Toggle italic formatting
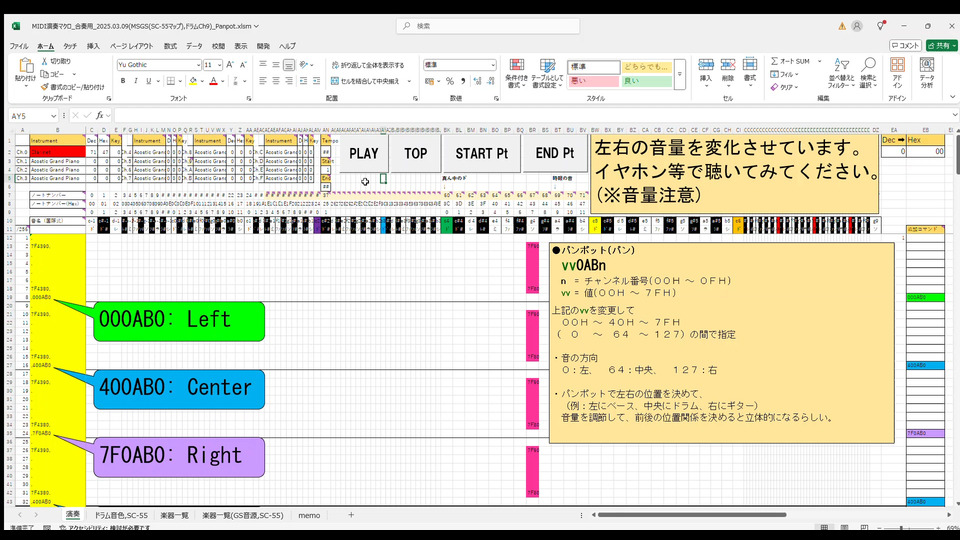Screen dimensions: 960x540 click(x=135, y=81)
